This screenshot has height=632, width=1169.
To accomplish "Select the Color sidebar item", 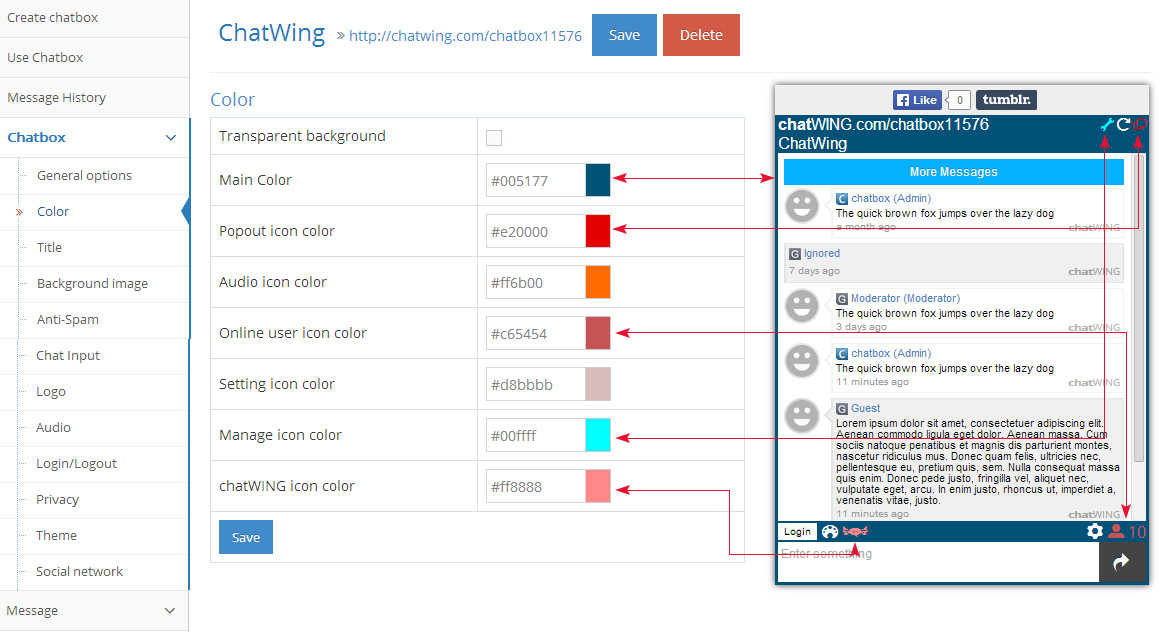I will click(x=53, y=212).
